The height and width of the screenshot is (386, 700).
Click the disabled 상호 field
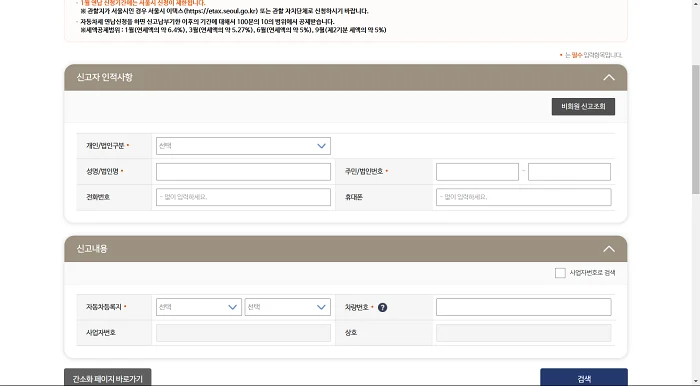524,333
